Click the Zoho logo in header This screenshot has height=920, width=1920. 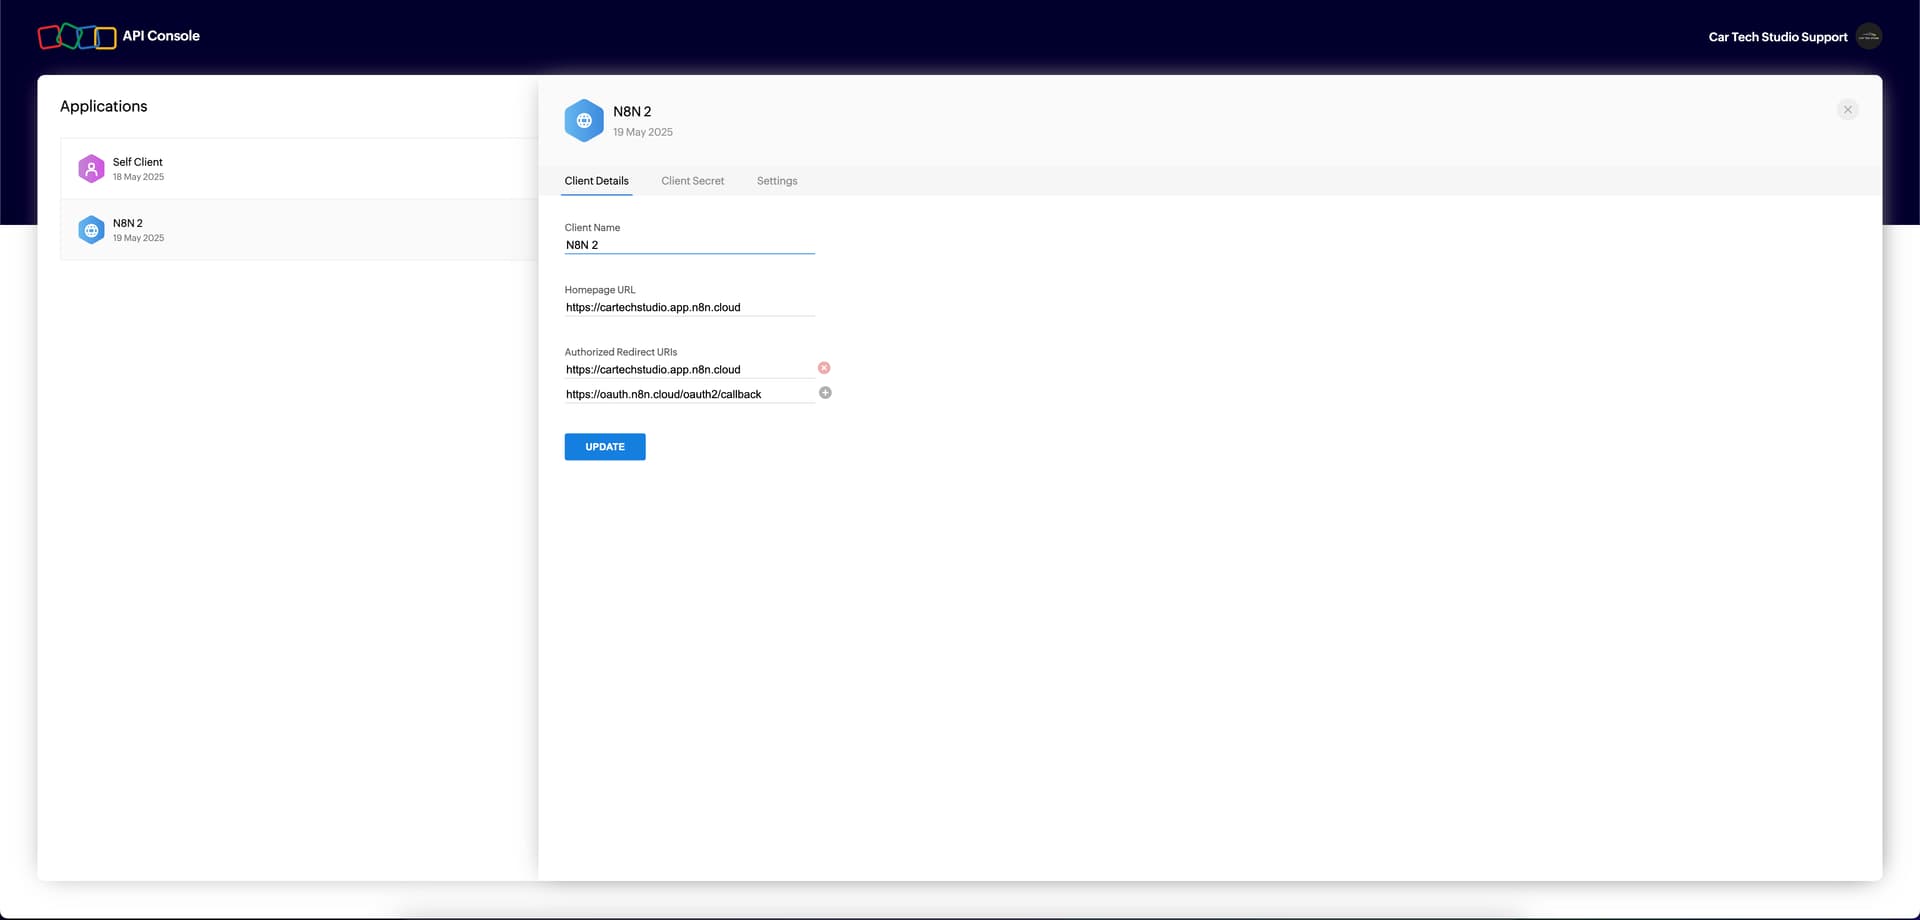[77, 37]
